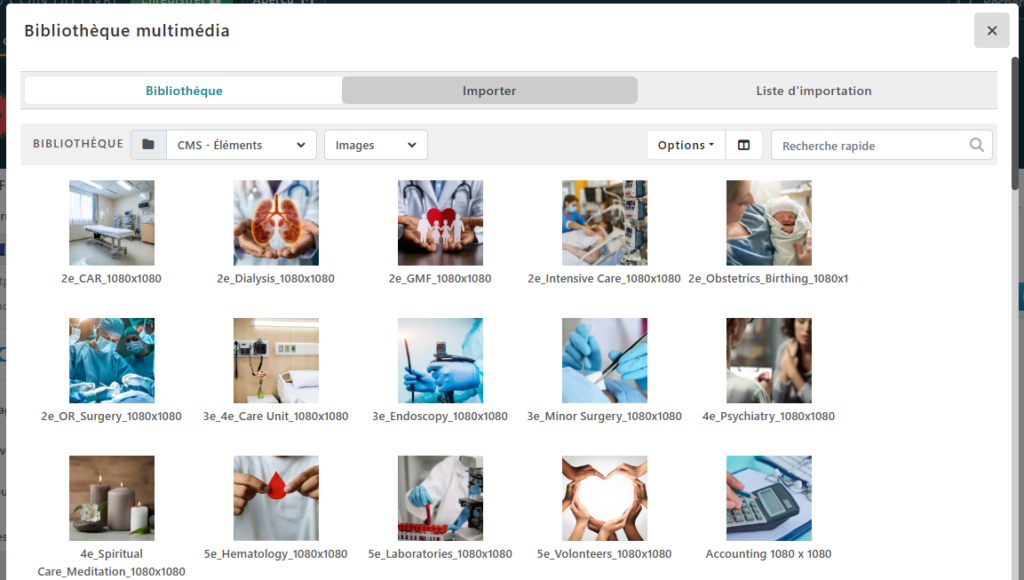Switch to the Importer tab
This screenshot has width=1024, height=580.
click(x=489, y=91)
